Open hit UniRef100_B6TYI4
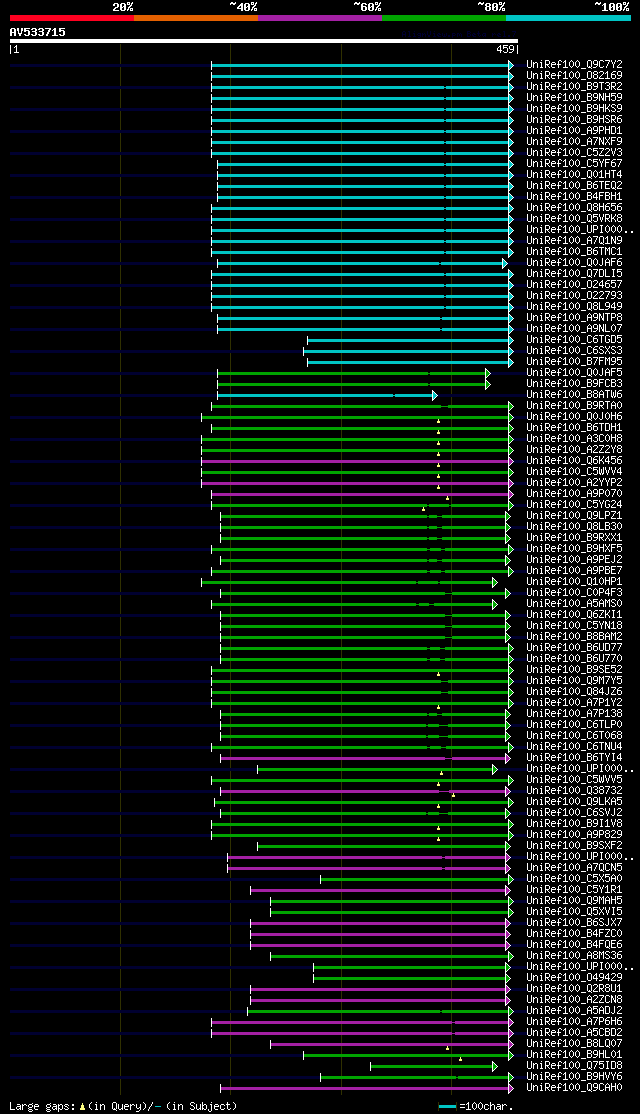Screen dimensions: 640x1114 click(x=575, y=758)
